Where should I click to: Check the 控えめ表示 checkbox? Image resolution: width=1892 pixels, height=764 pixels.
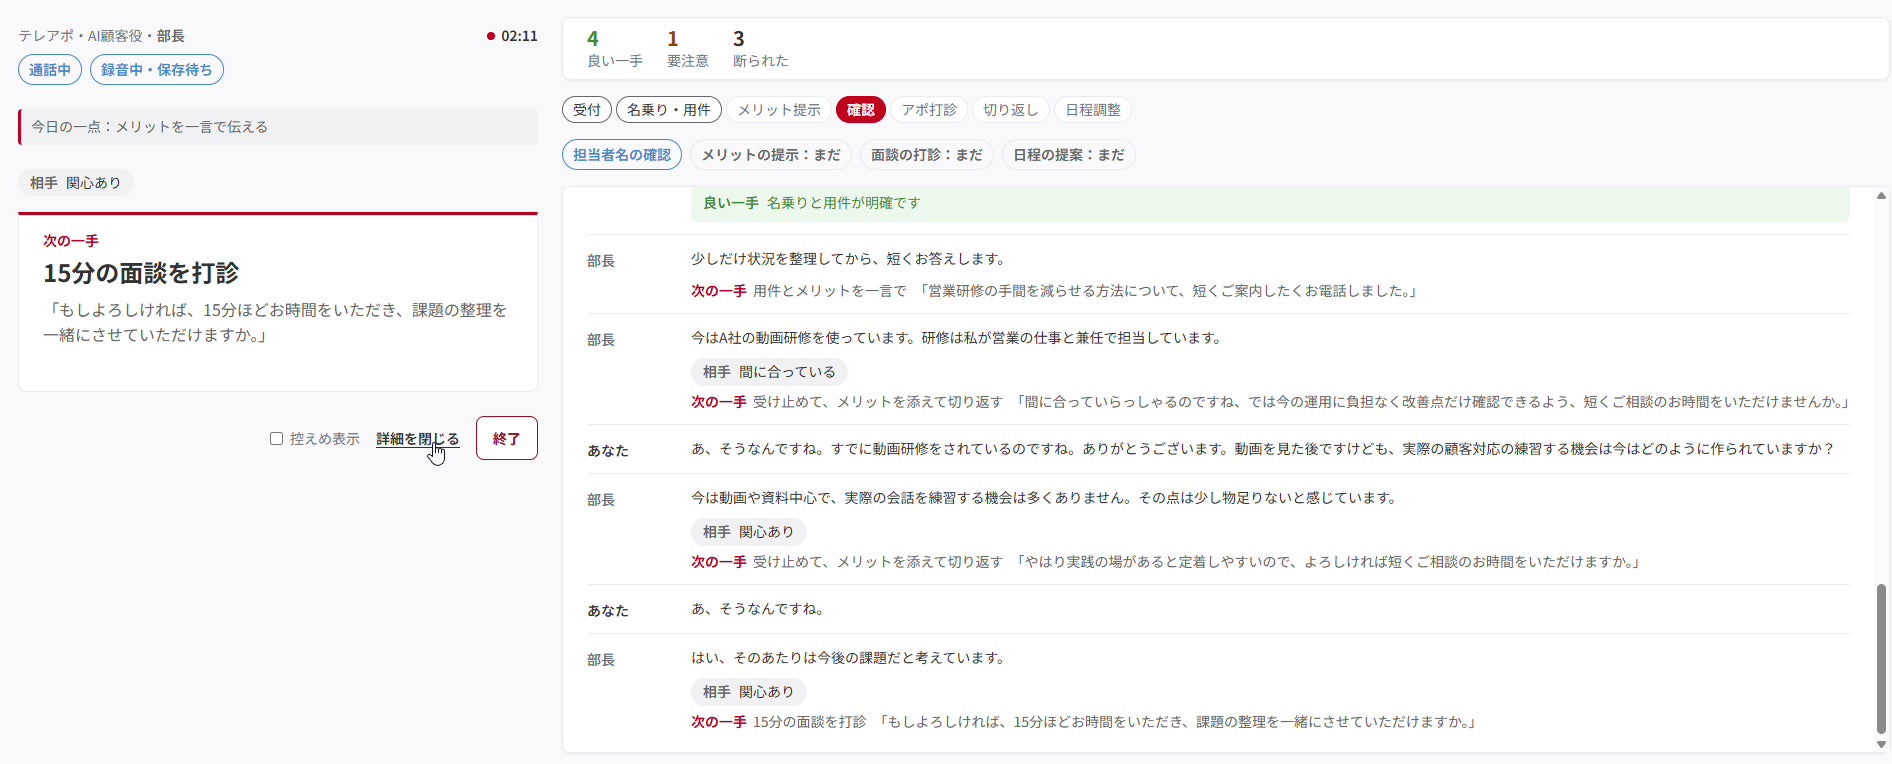pos(276,439)
